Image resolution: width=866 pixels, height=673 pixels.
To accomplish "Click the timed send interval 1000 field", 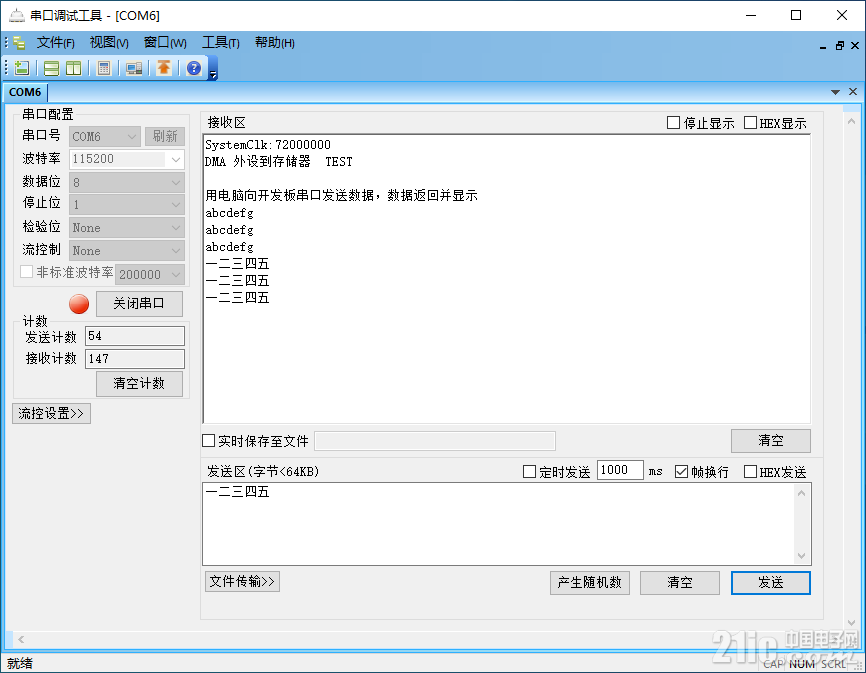I will pyautogui.click(x=620, y=470).
